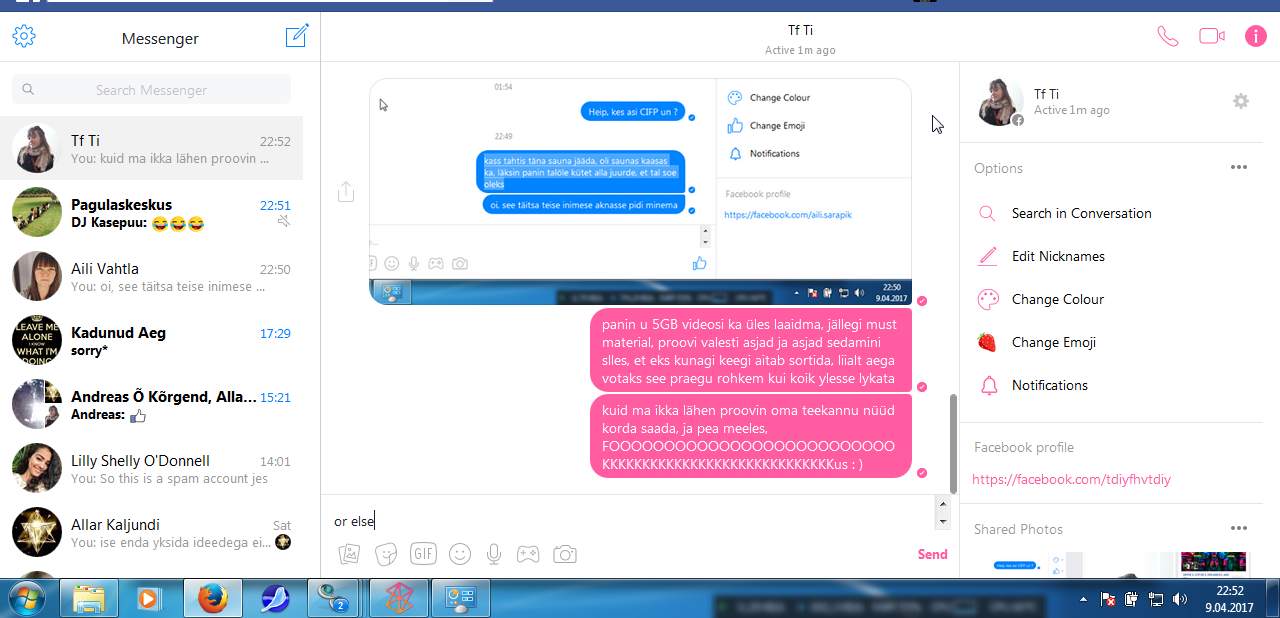Share the screenshot image via forward icon
1280x618 pixels.
(346, 191)
